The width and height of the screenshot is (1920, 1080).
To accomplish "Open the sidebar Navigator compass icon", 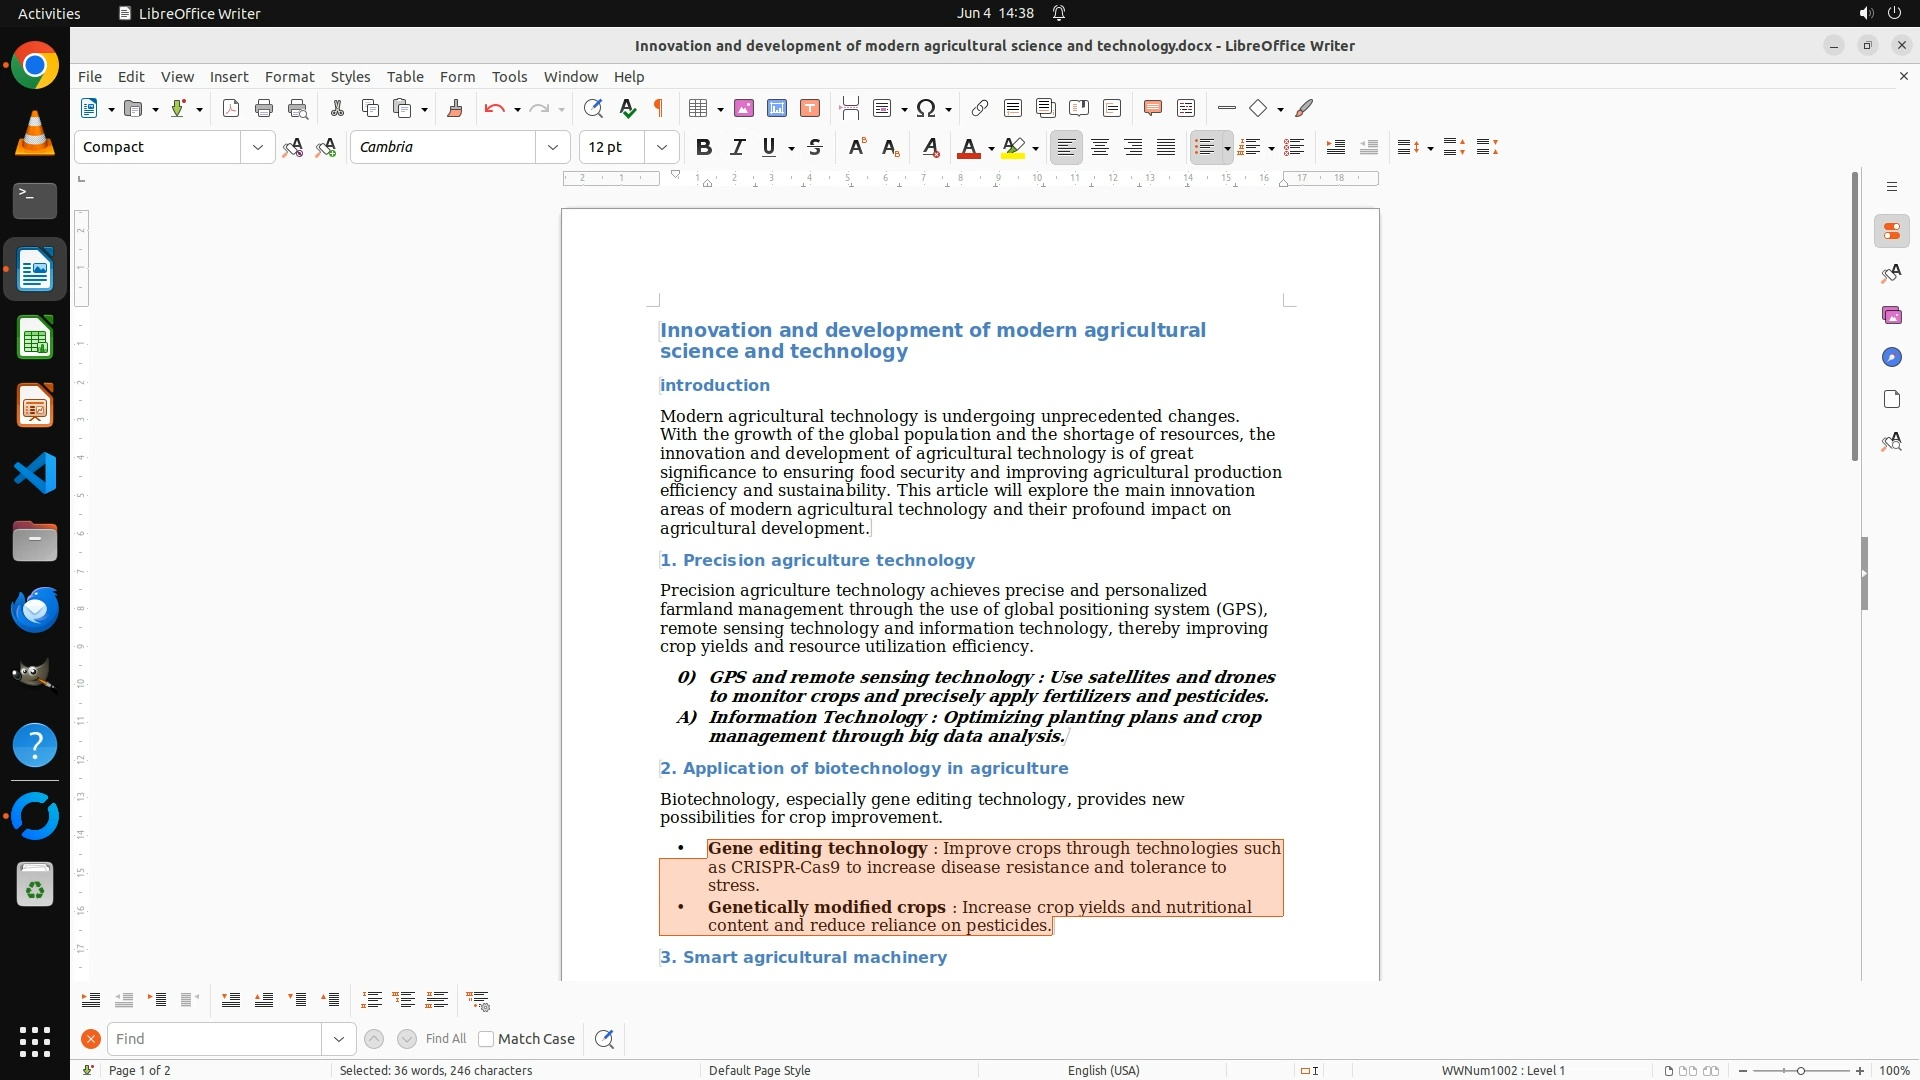I will pos(1891,357).
